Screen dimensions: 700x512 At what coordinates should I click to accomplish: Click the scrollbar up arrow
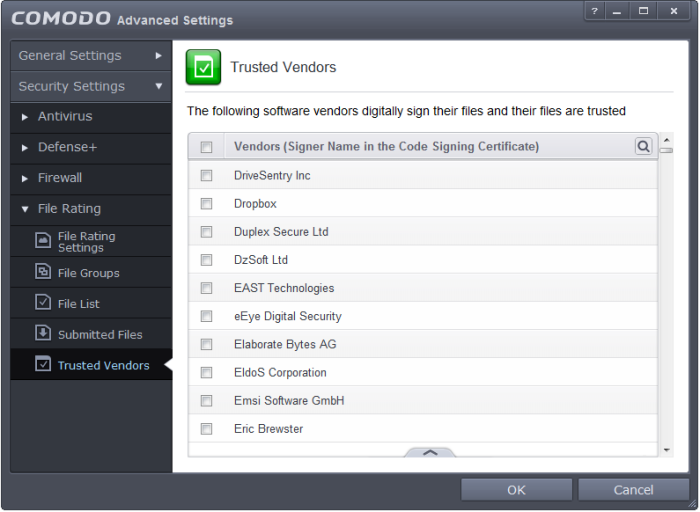(x=666, y=140)
